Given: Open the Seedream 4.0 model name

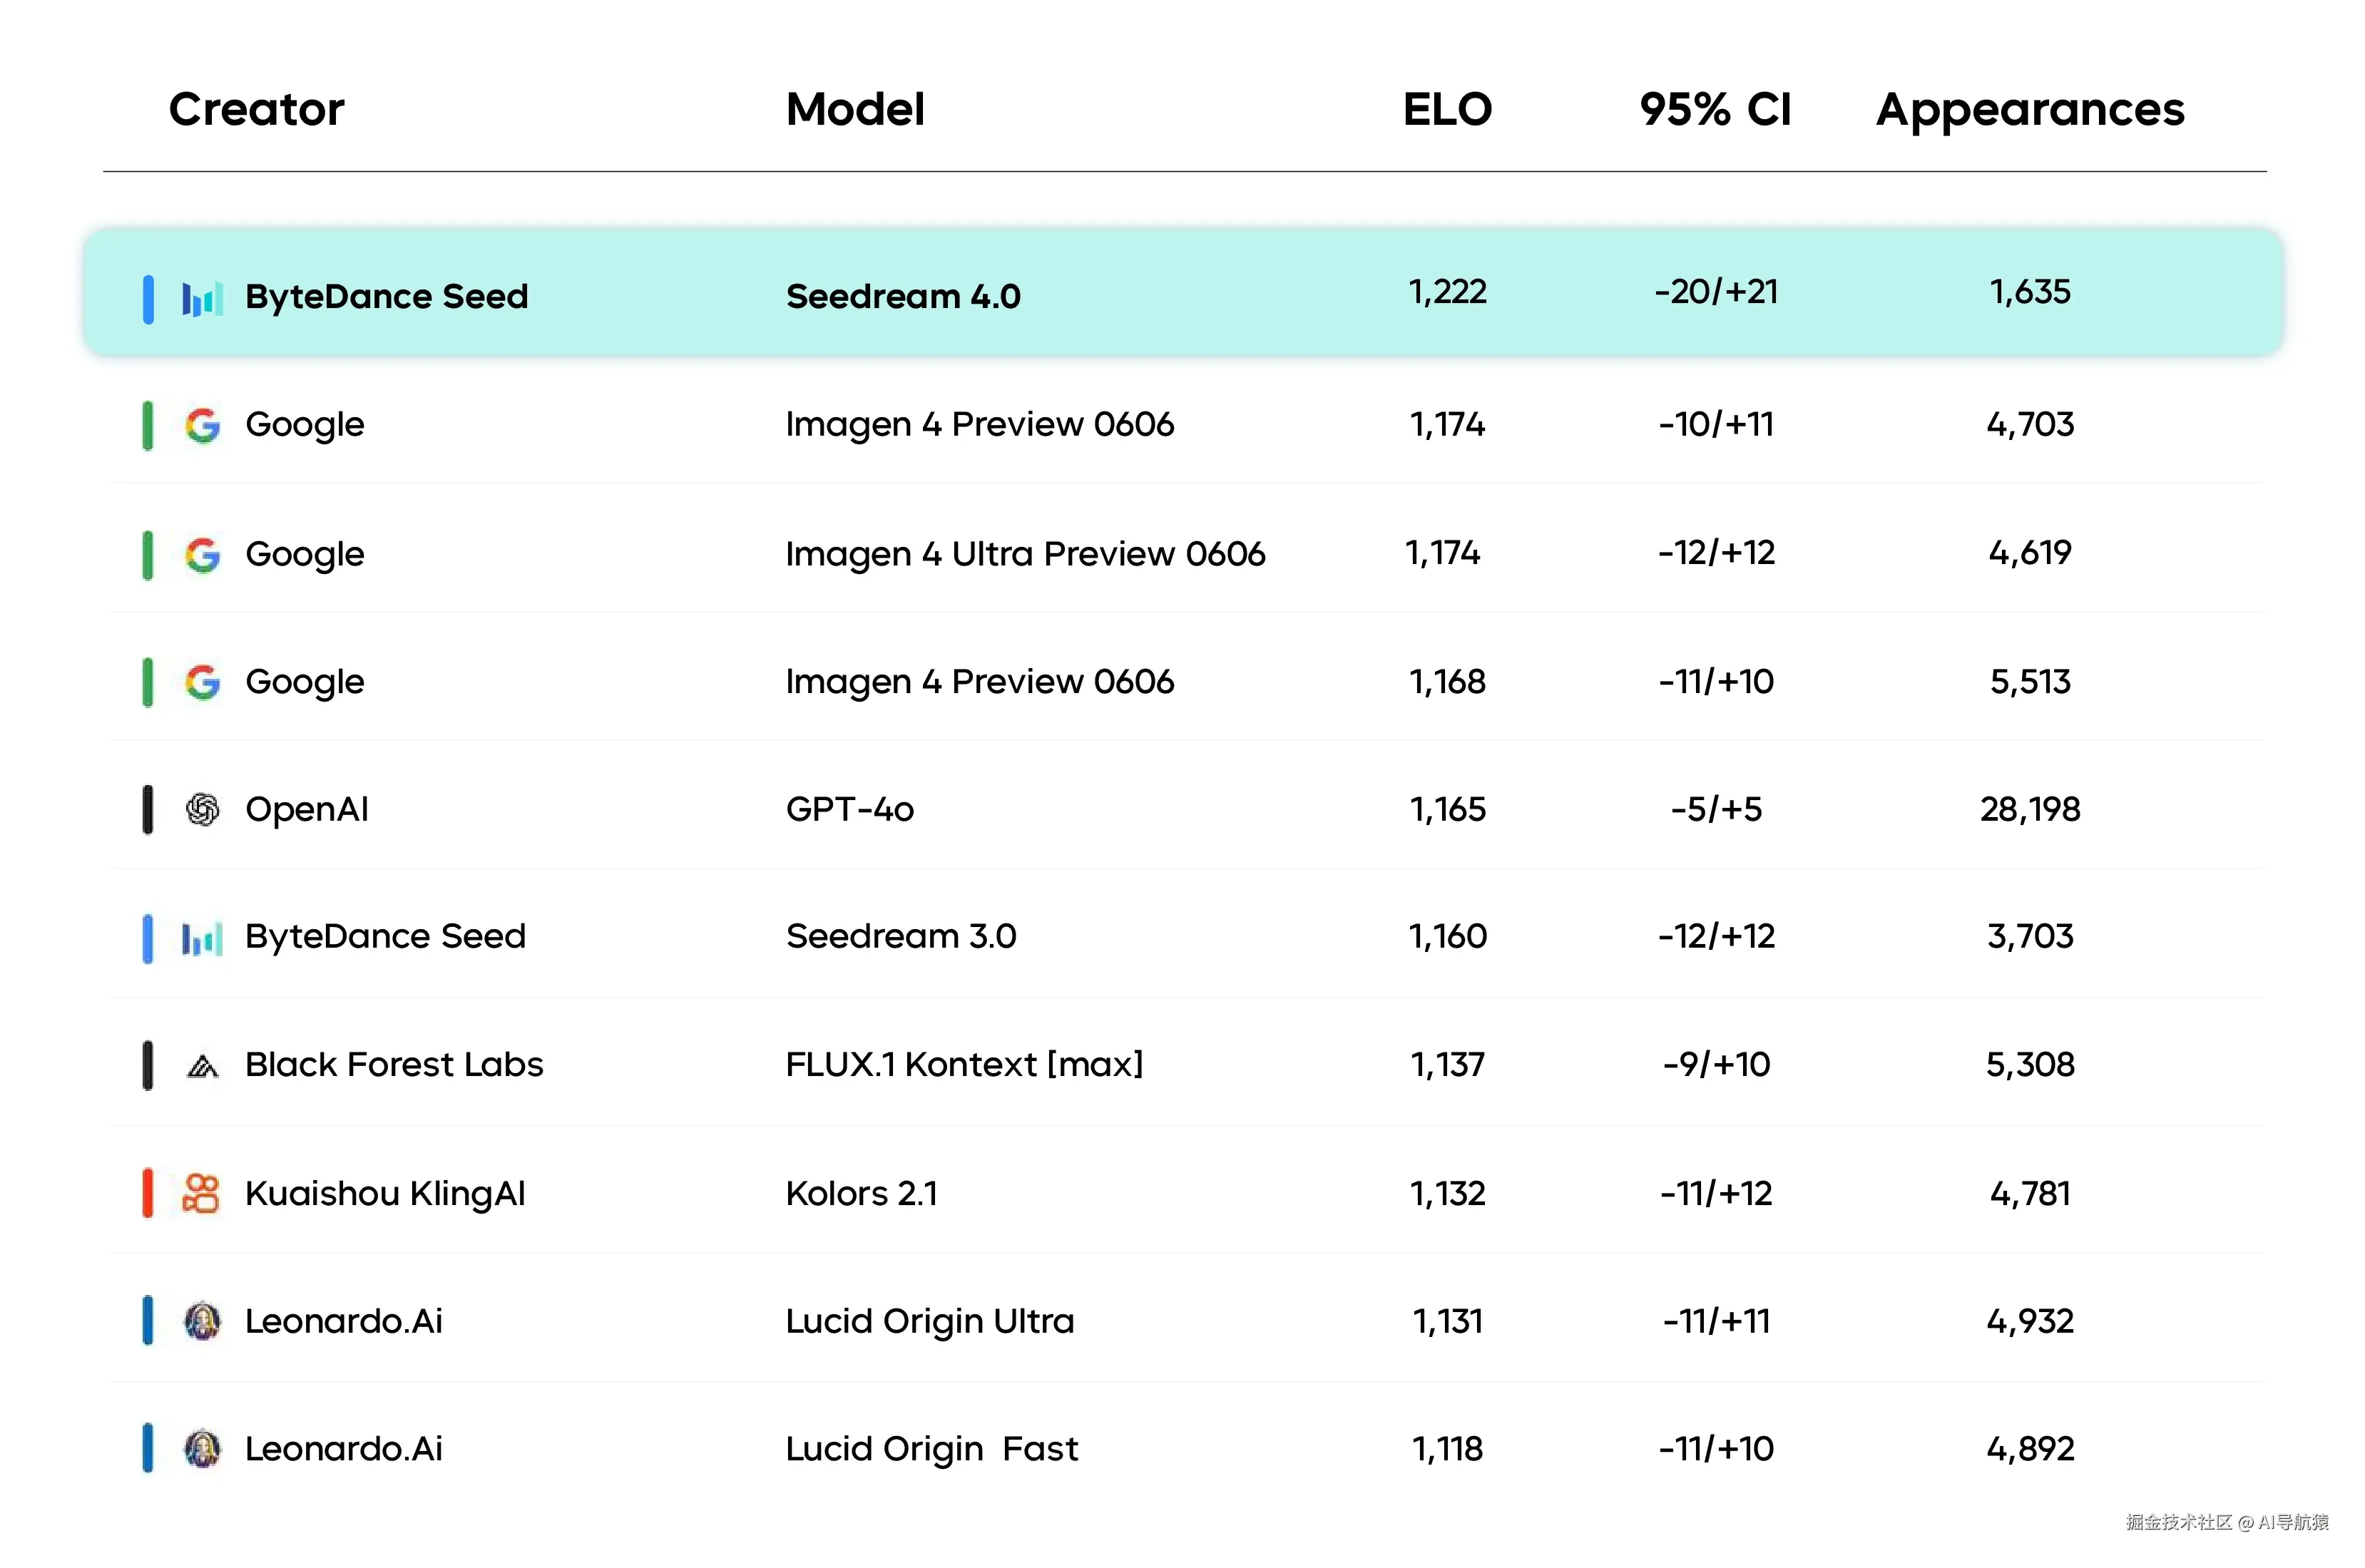Looking at the screenshot, I should click(x=903, y=296).
